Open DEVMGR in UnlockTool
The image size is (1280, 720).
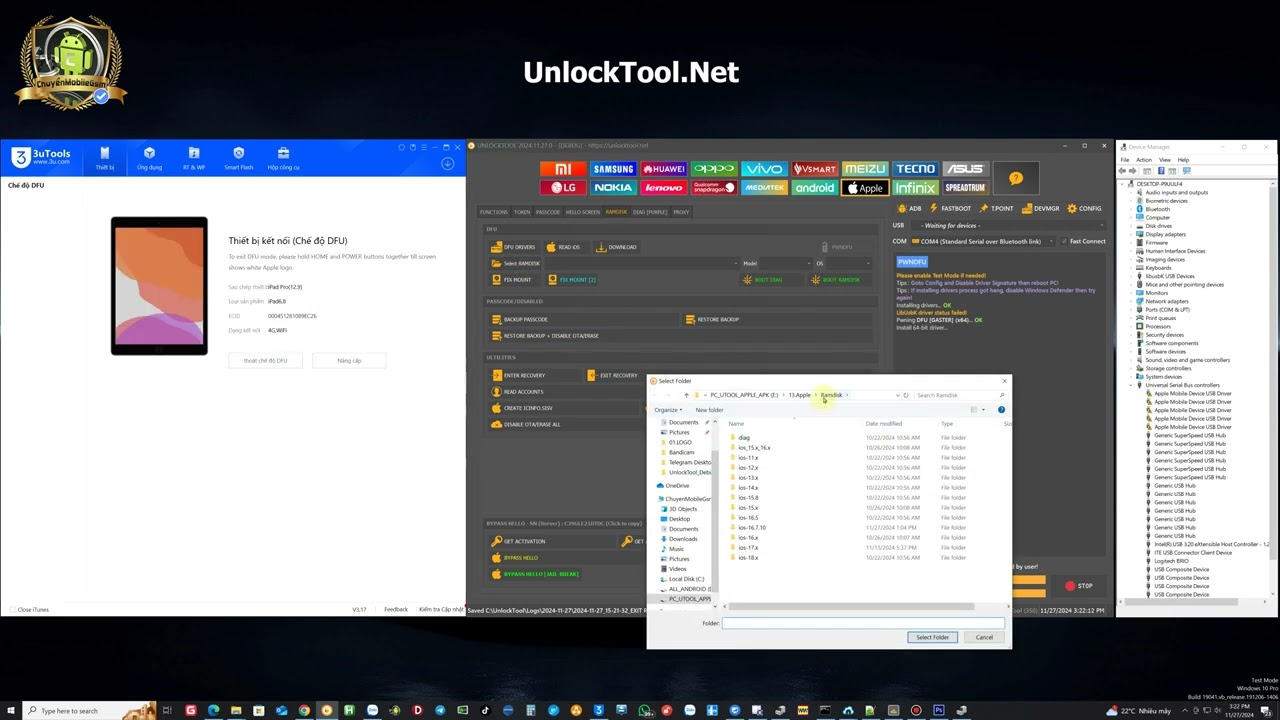coord(1041,208)
